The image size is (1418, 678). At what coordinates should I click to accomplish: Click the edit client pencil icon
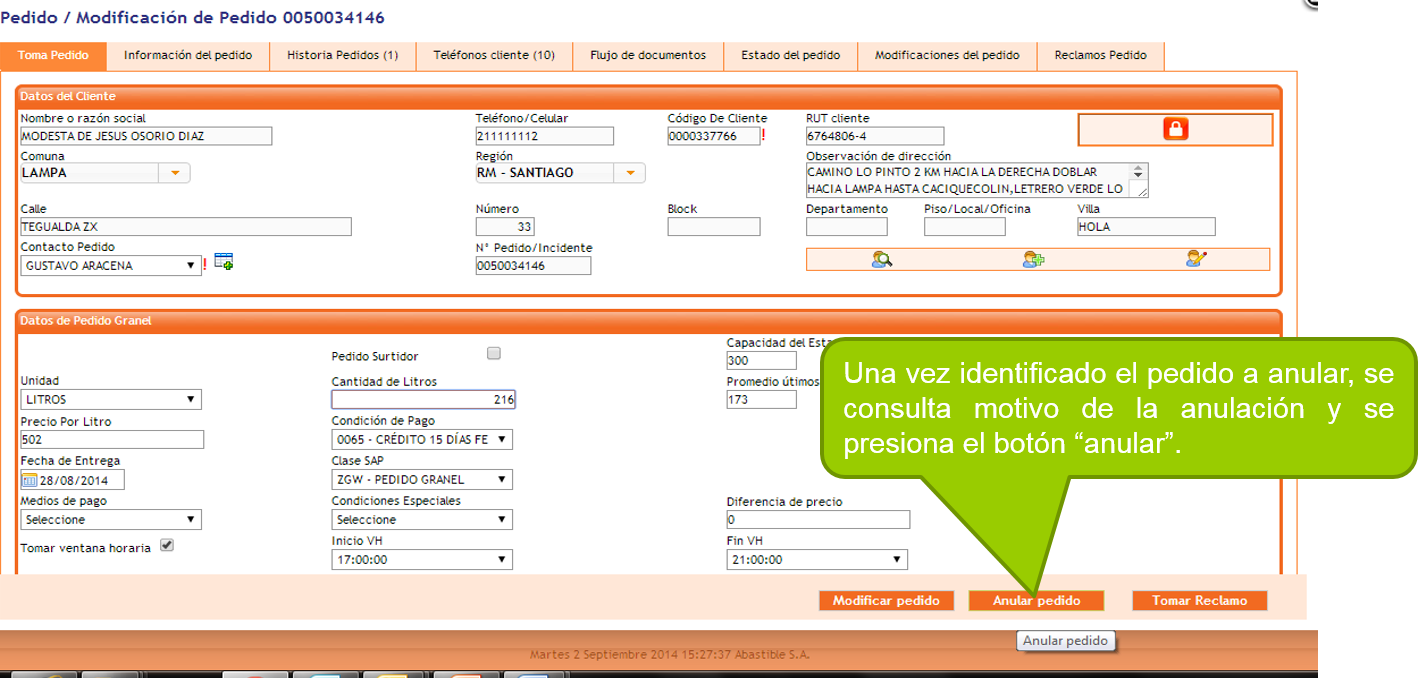1196,259
